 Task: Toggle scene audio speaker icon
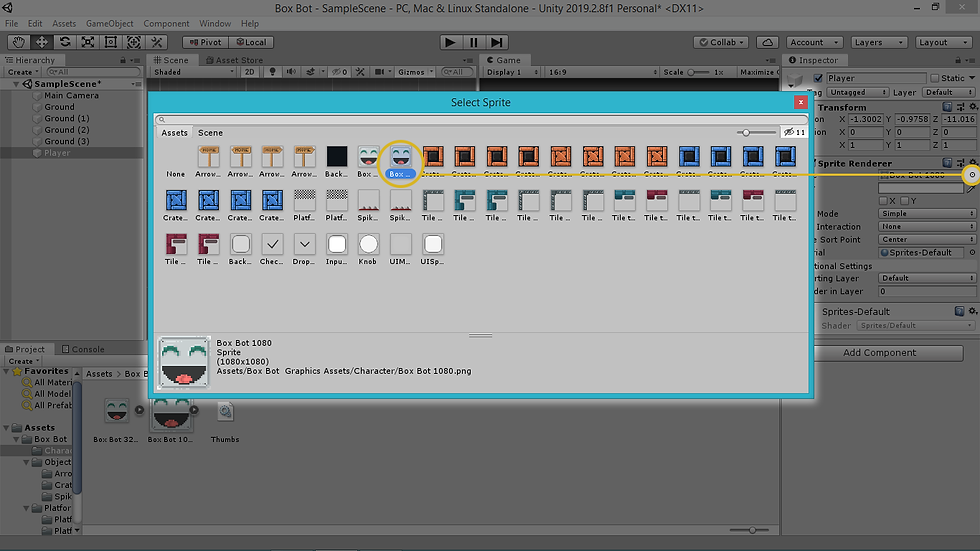[x=291, y=72]
